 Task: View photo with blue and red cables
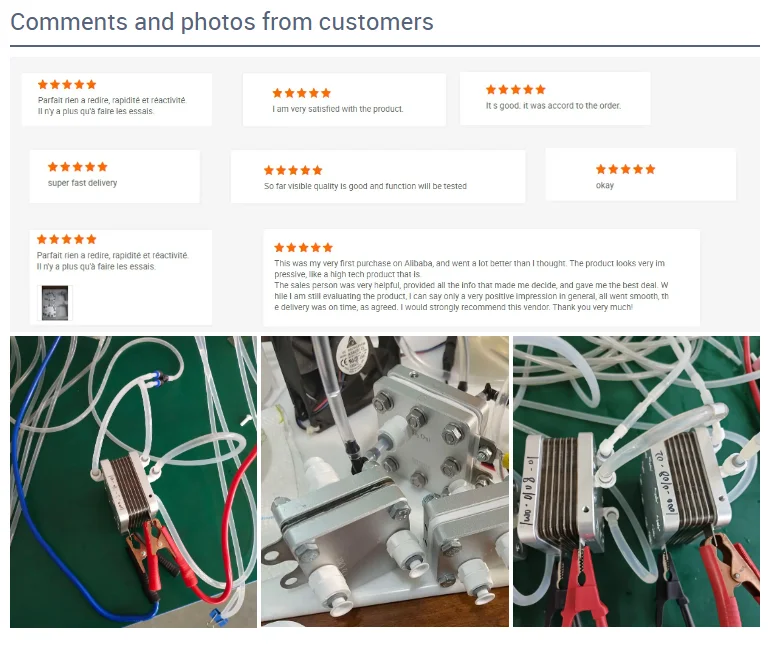134,482
